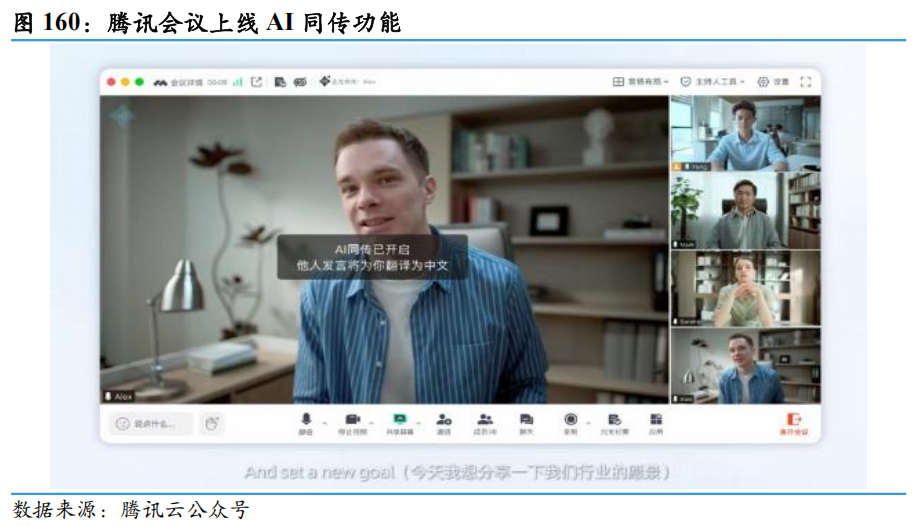The image size is (922, 526).
Task: Click the chat message input field
Action: (x=152, y=423)
